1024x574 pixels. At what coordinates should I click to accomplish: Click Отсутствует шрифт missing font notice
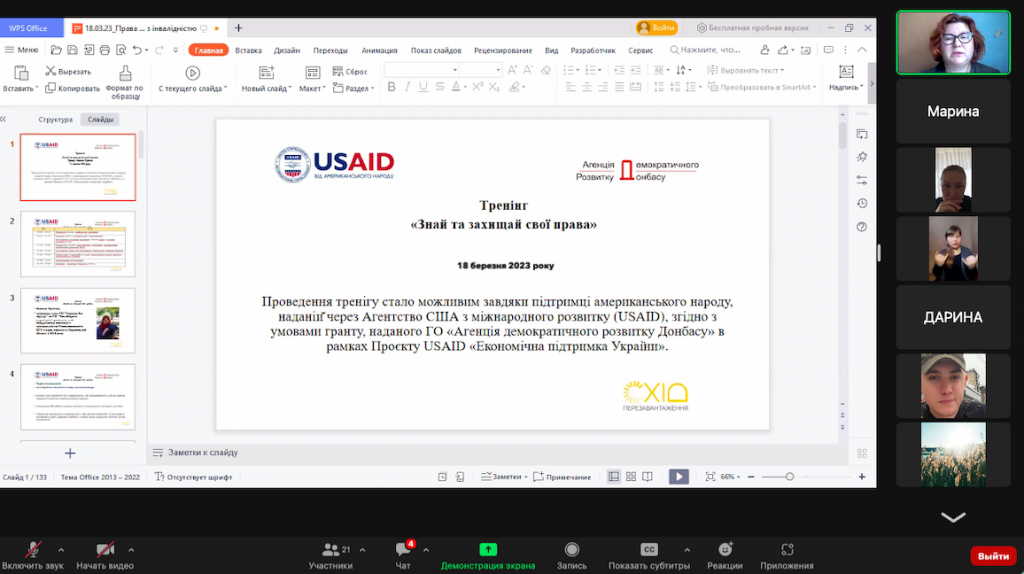pyautogui.click(x=193, y=477)
